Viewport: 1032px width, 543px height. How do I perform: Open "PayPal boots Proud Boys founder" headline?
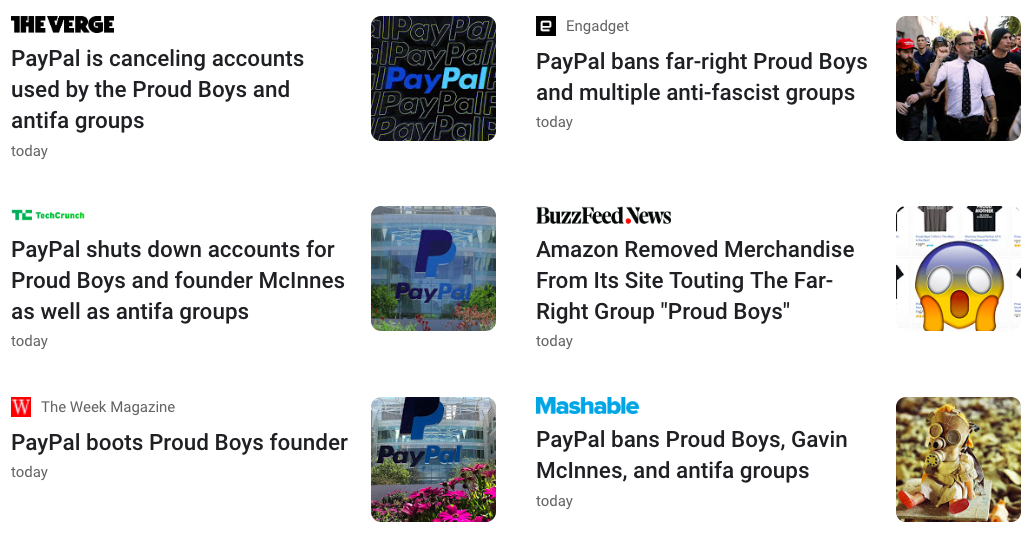point(179,442)
